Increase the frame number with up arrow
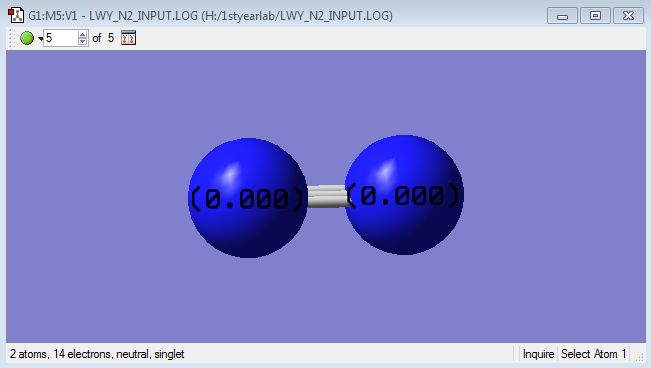This screenshot has width=651, height=368. [x=82, y=34]
